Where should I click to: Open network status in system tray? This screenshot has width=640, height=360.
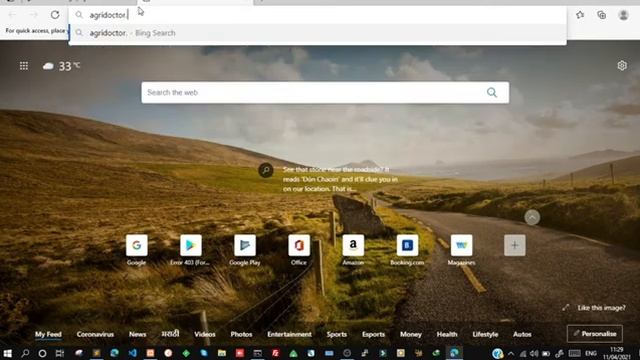click(x=522, y=353)
